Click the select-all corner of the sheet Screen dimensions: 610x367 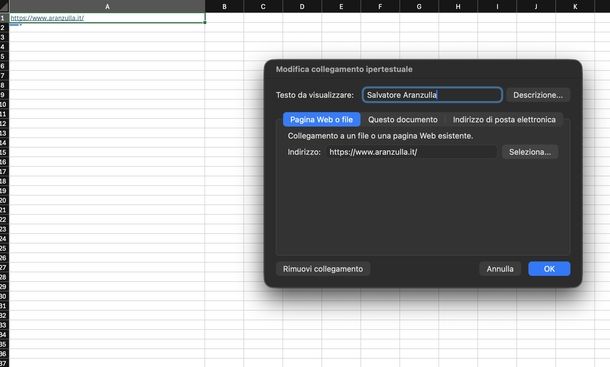click(x=4, y=6)
